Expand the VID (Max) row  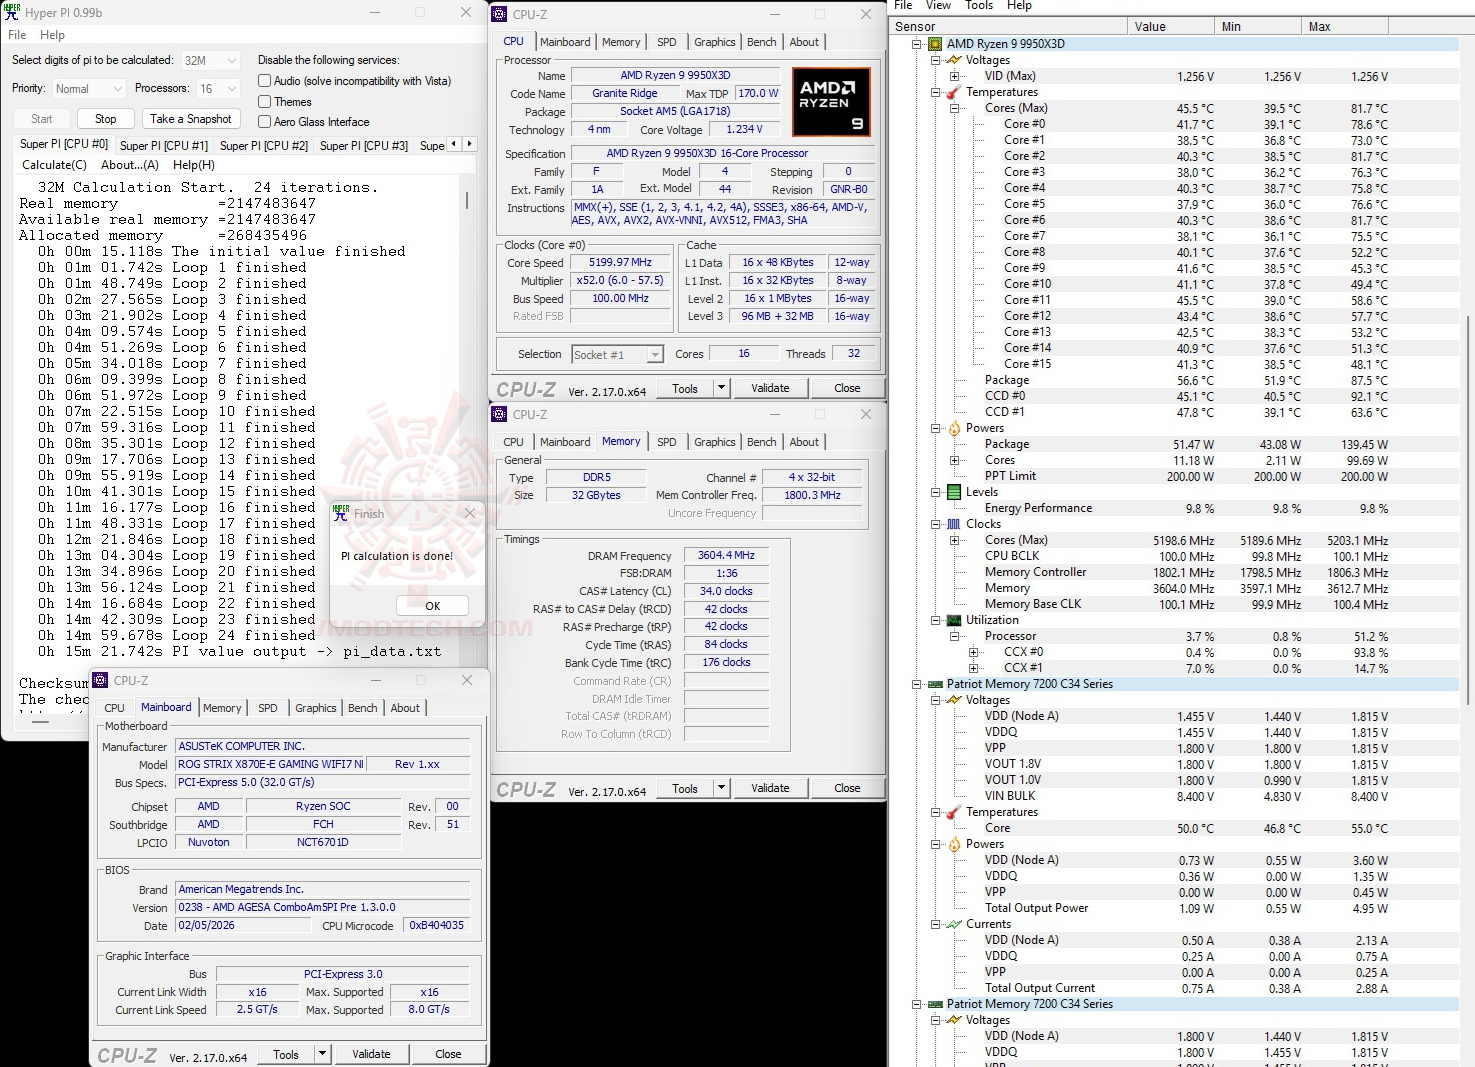954,76
